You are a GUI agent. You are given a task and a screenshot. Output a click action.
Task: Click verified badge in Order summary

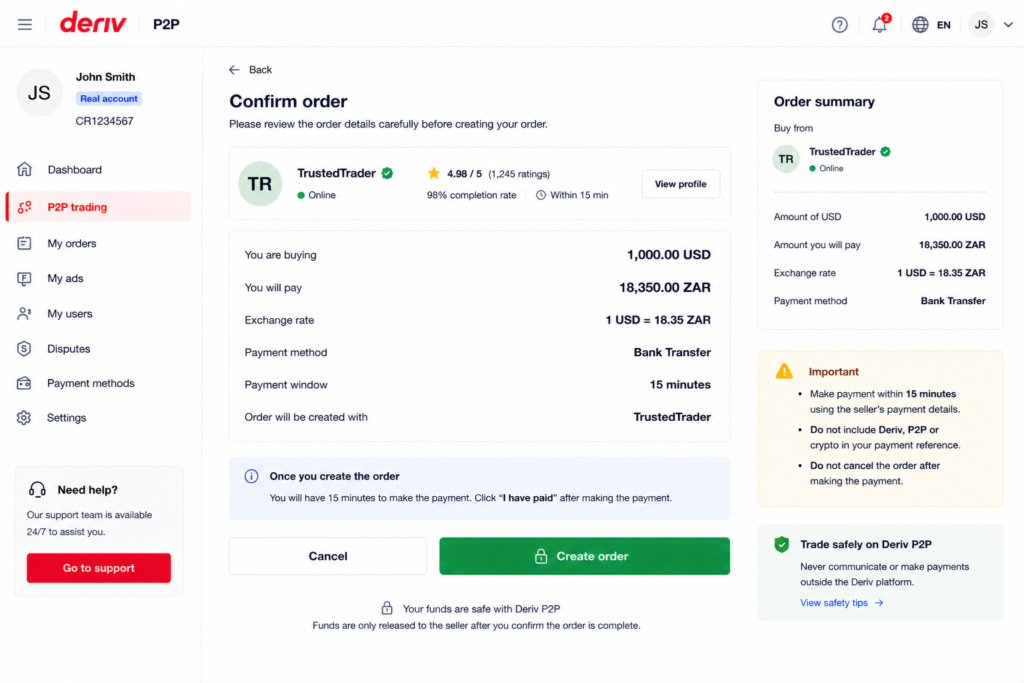[x=886, y=151]
